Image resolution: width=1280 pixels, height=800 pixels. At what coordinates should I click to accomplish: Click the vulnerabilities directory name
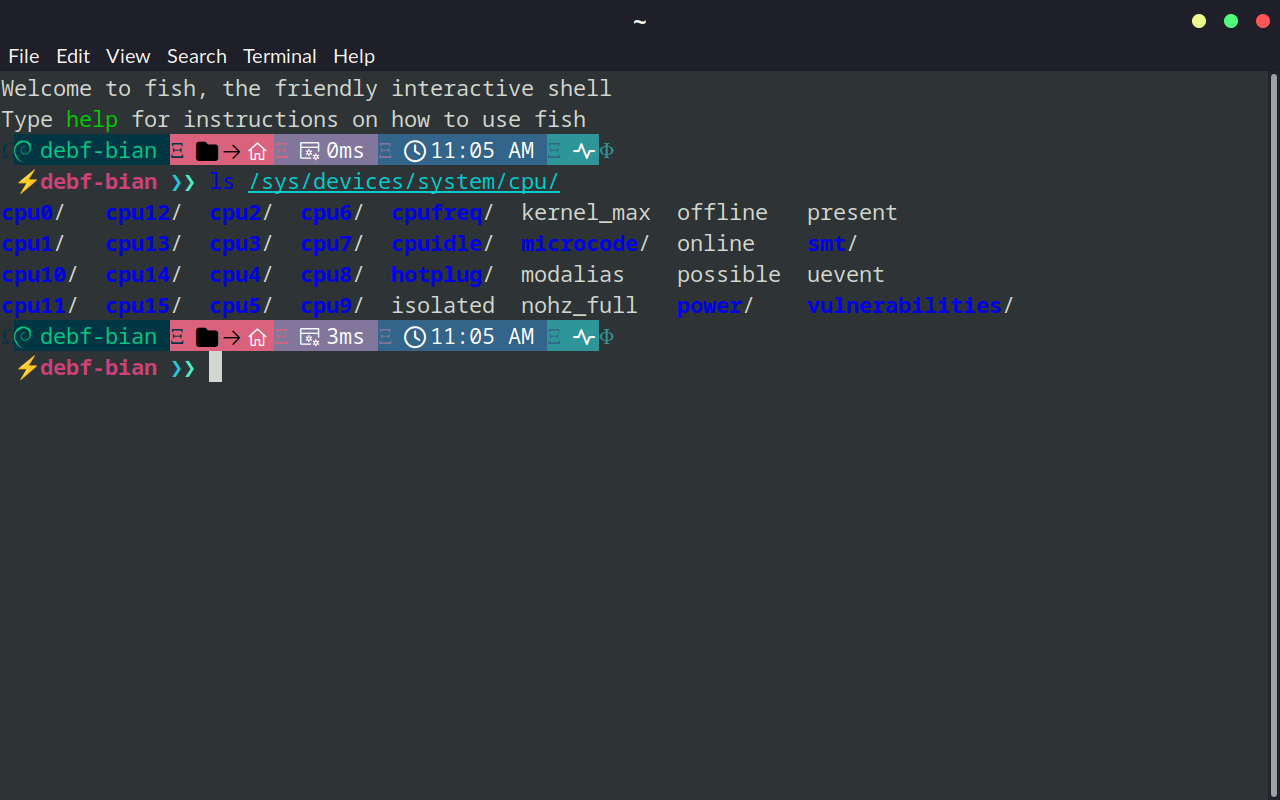click(x=904, y=306)
